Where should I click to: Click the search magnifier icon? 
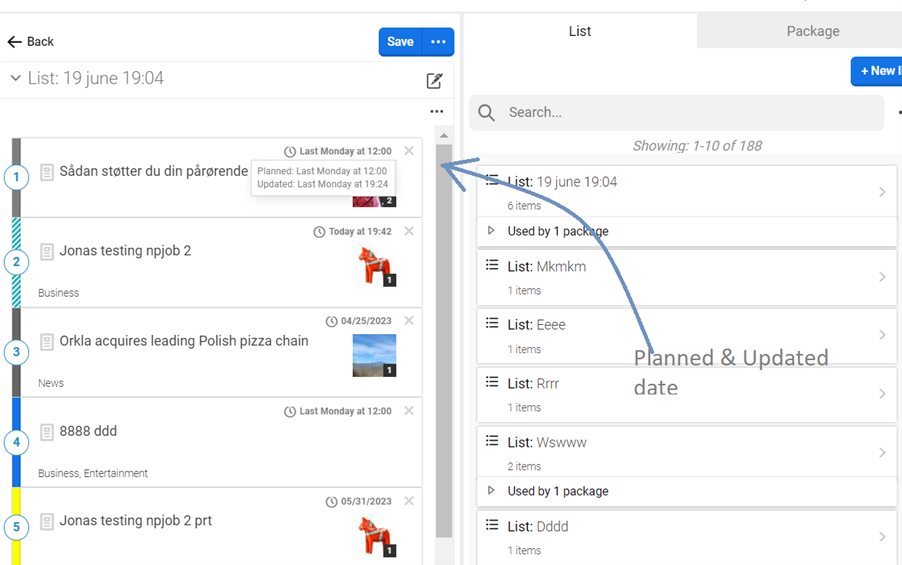click(x=487, y=113)
